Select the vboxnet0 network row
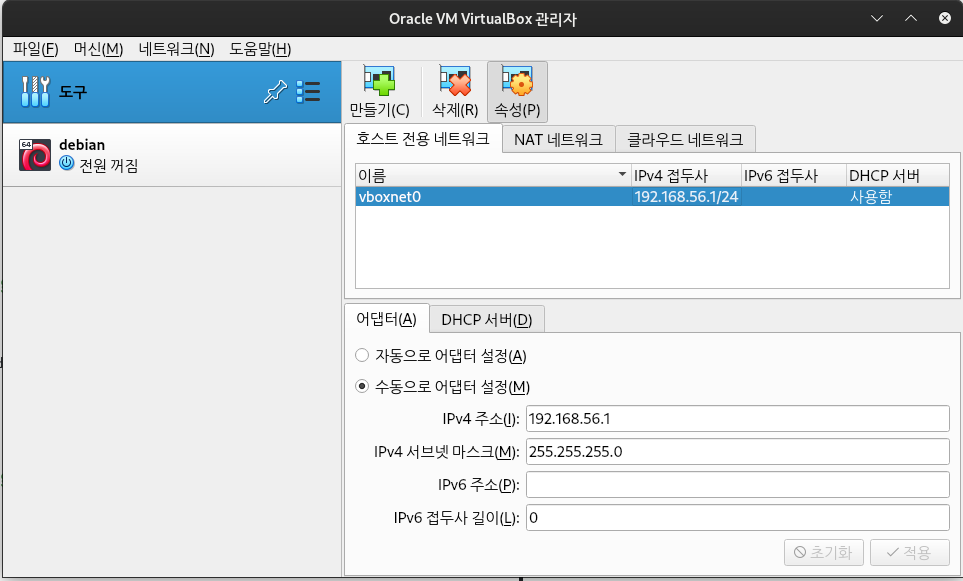The image size is (963, 581). pyautogui.click(x=652, y=197)
